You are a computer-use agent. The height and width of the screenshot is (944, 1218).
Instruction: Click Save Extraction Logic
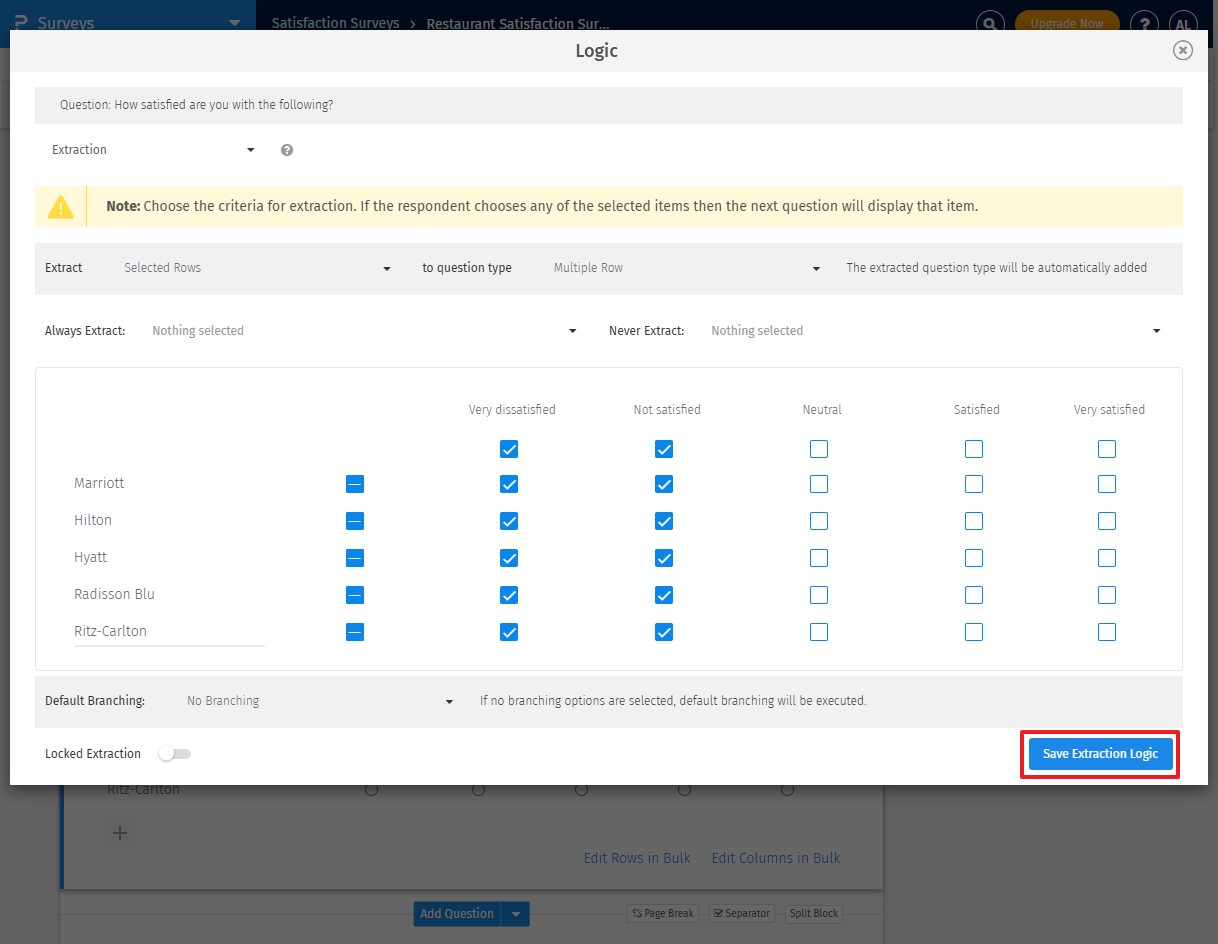pyautogui.click(x=1099, y=753)
